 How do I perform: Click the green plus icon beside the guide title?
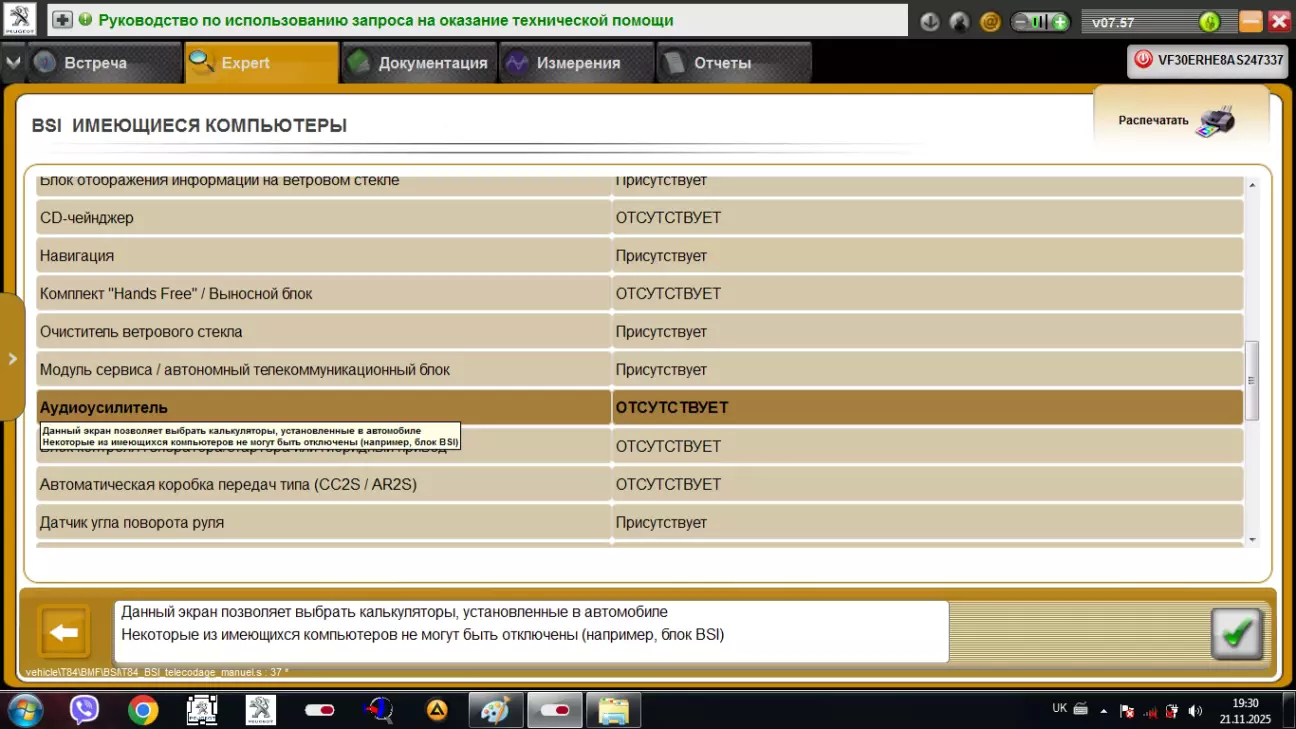click(63, 20)
